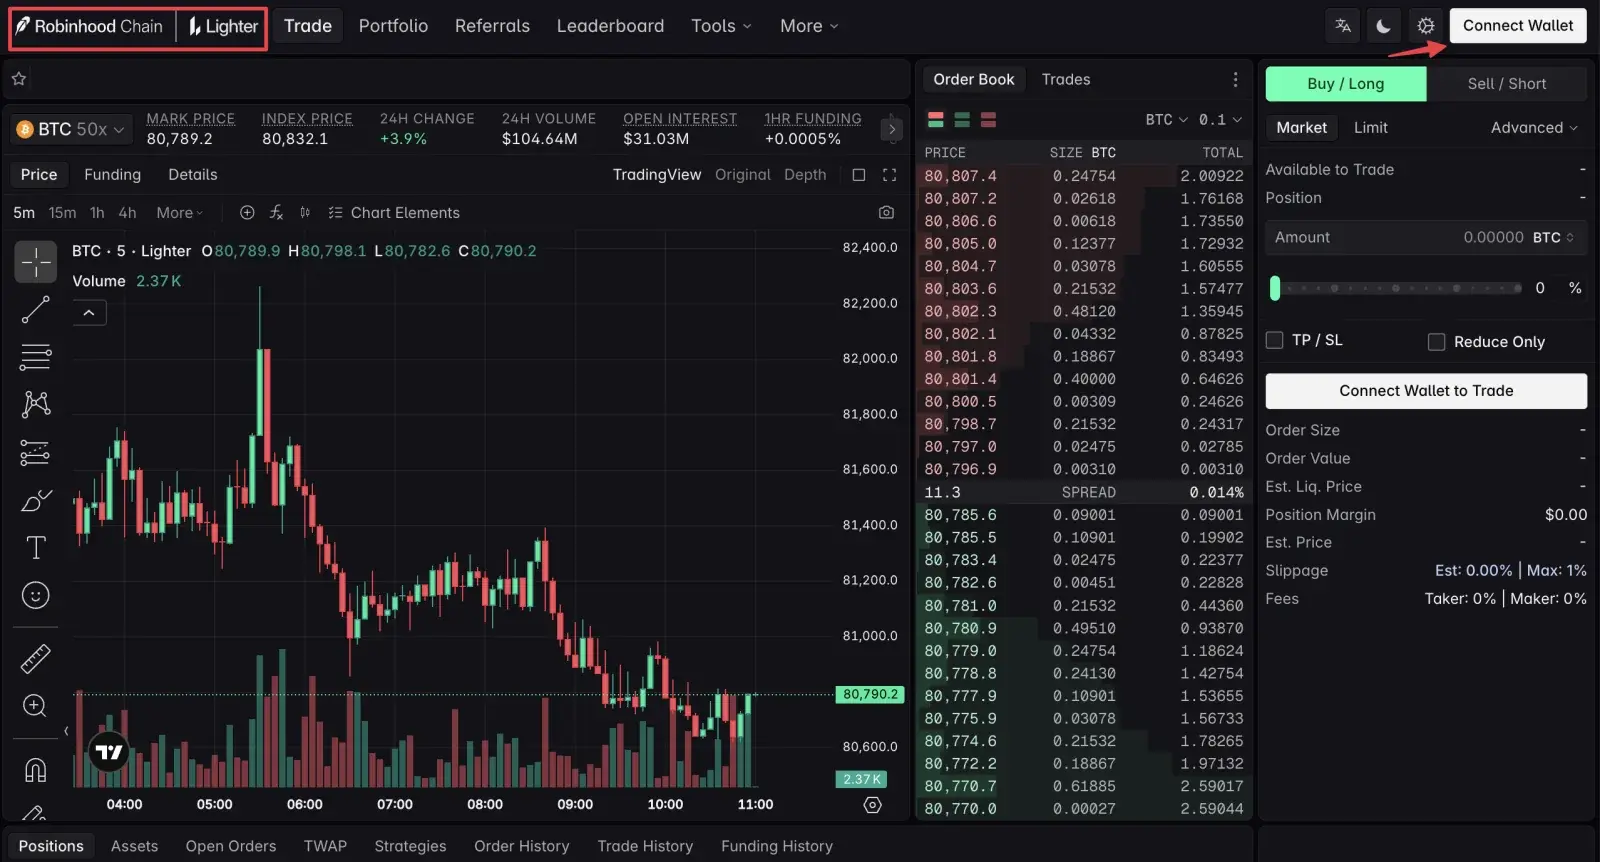Select the brush drawing tool

coord(36,500)
